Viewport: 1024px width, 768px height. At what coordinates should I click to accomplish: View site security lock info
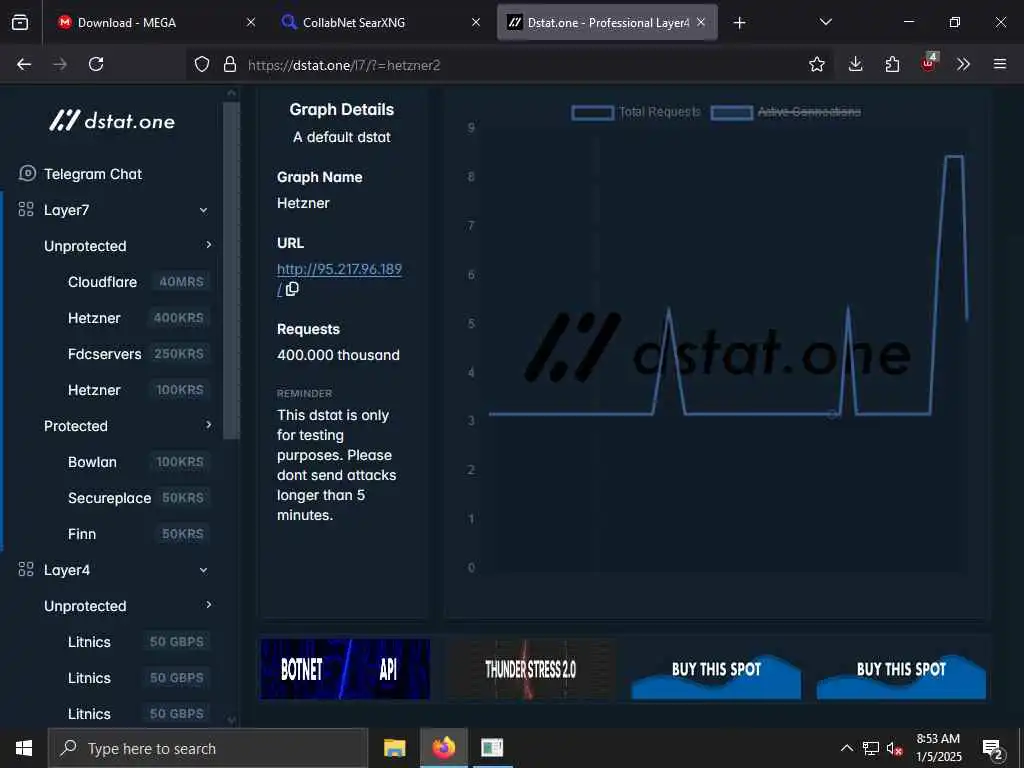[230, 64]
